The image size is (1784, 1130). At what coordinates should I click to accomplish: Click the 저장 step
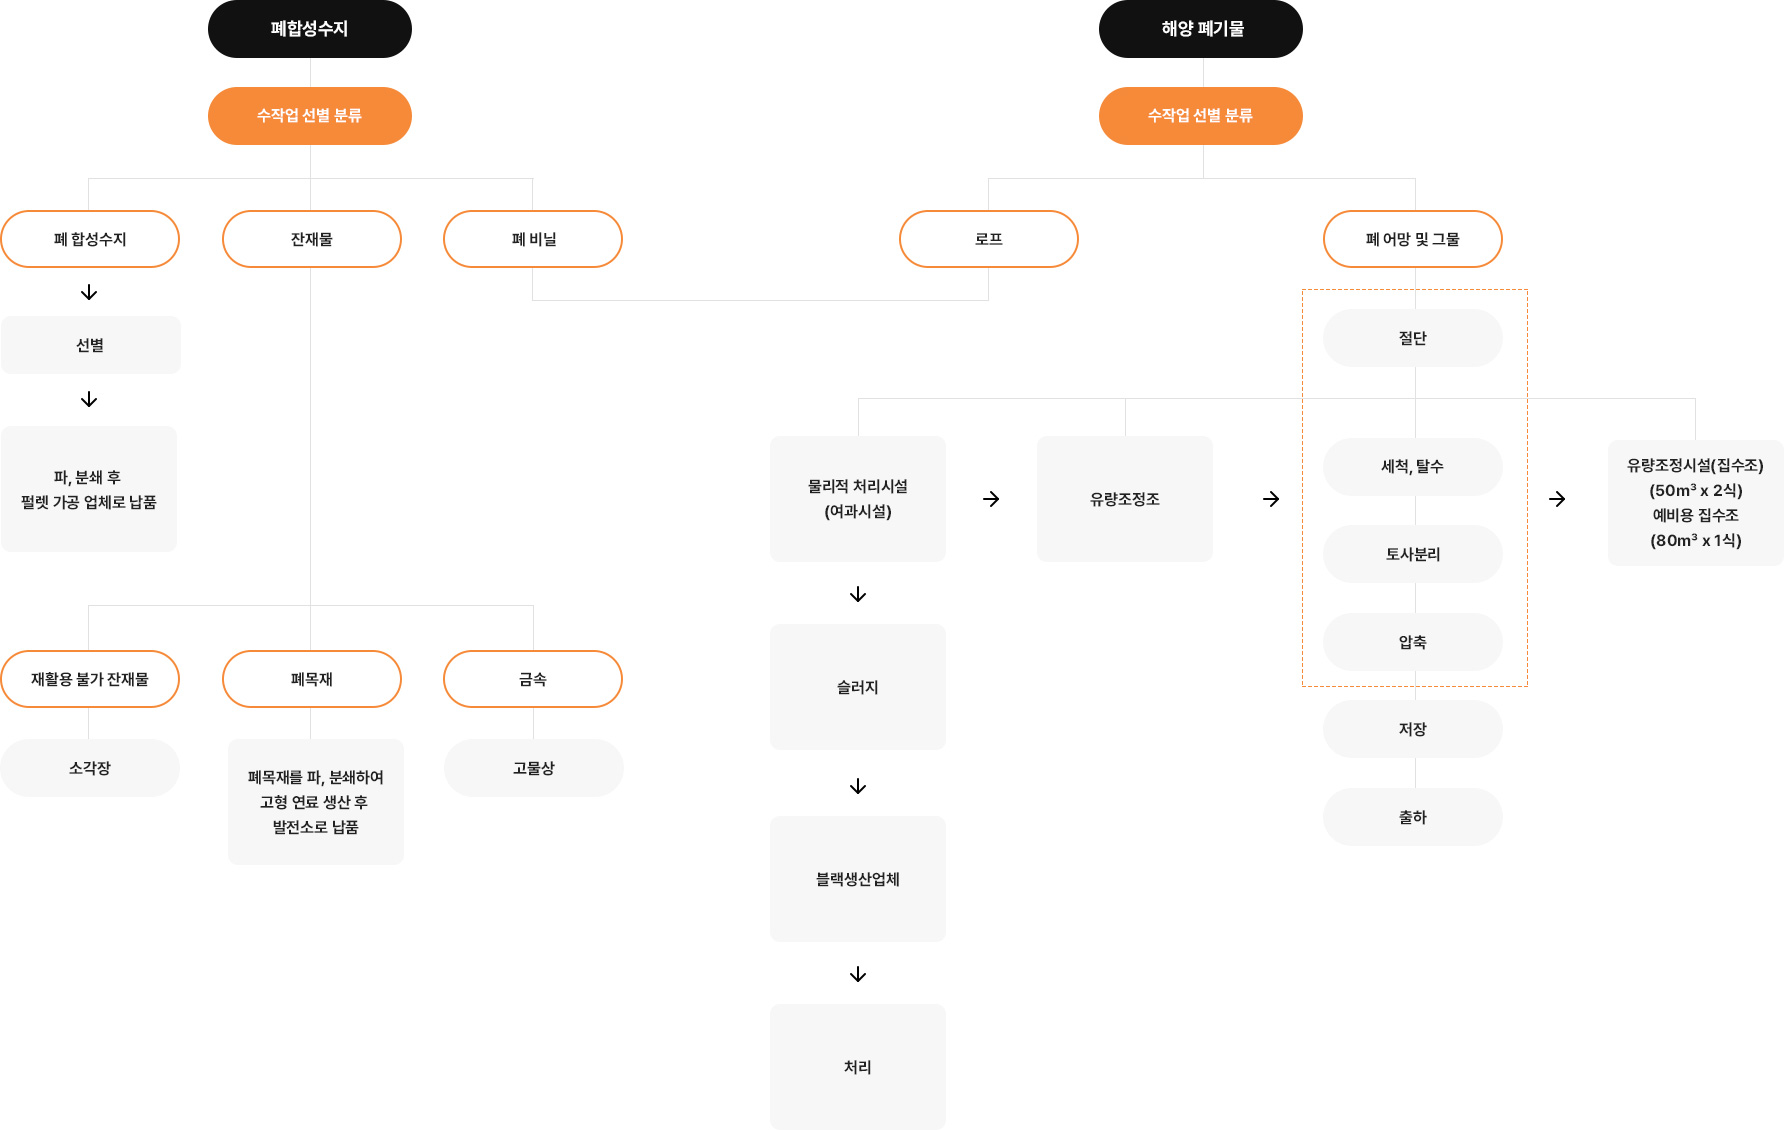click(x=1413, y=729)
